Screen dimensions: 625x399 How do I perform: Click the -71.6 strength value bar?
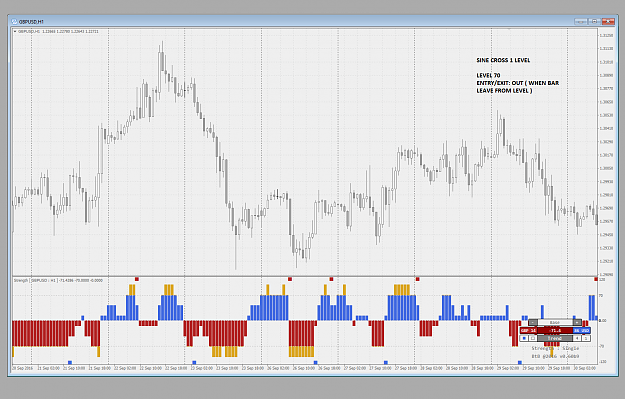click(x=555, y=330)
